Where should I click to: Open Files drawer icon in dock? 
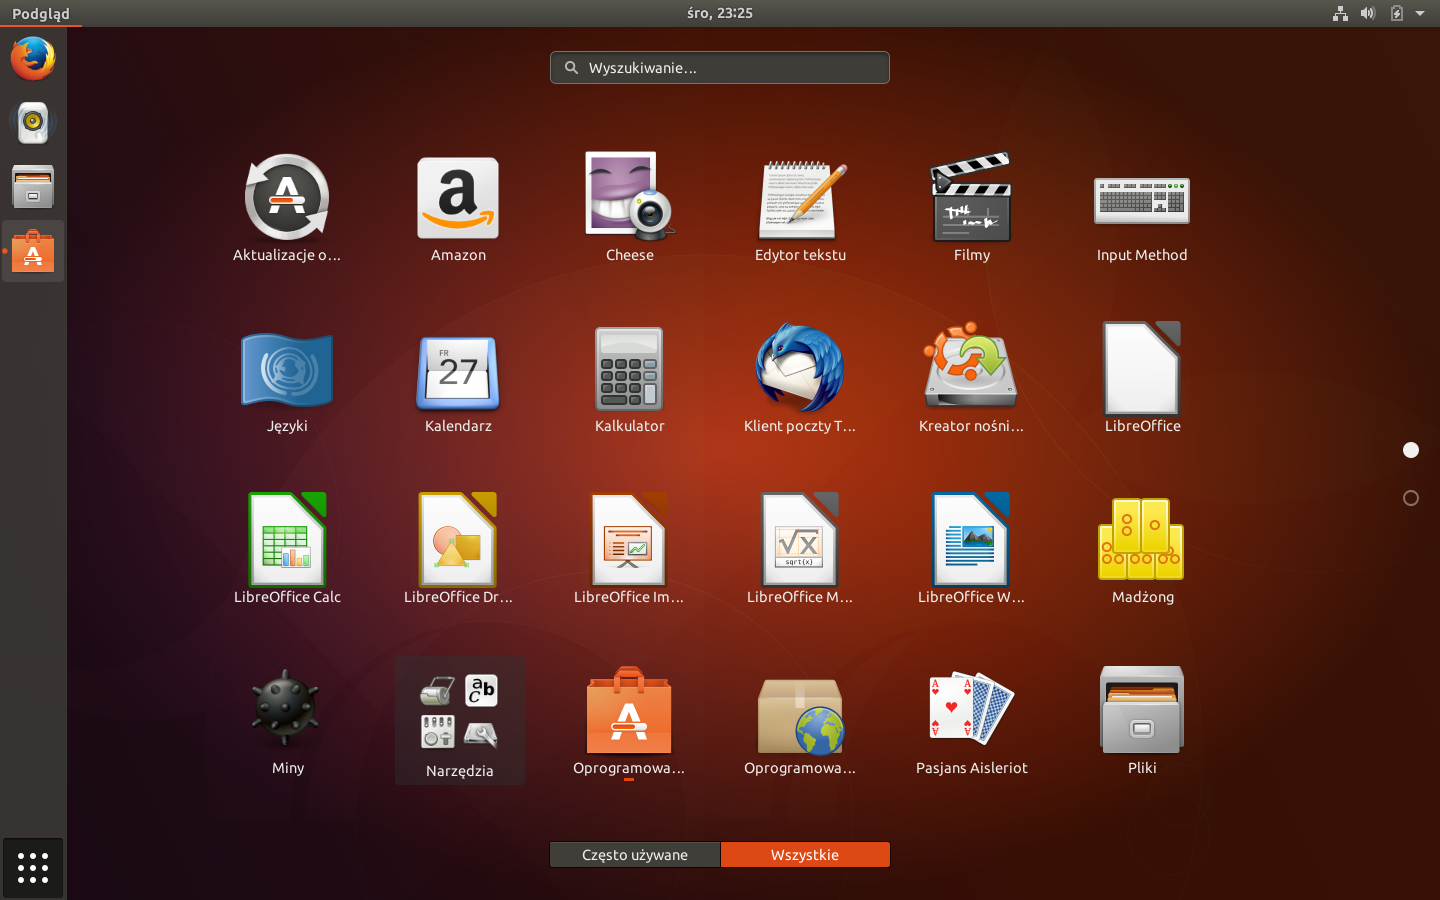pyautogui.click(x=33, y=186)
